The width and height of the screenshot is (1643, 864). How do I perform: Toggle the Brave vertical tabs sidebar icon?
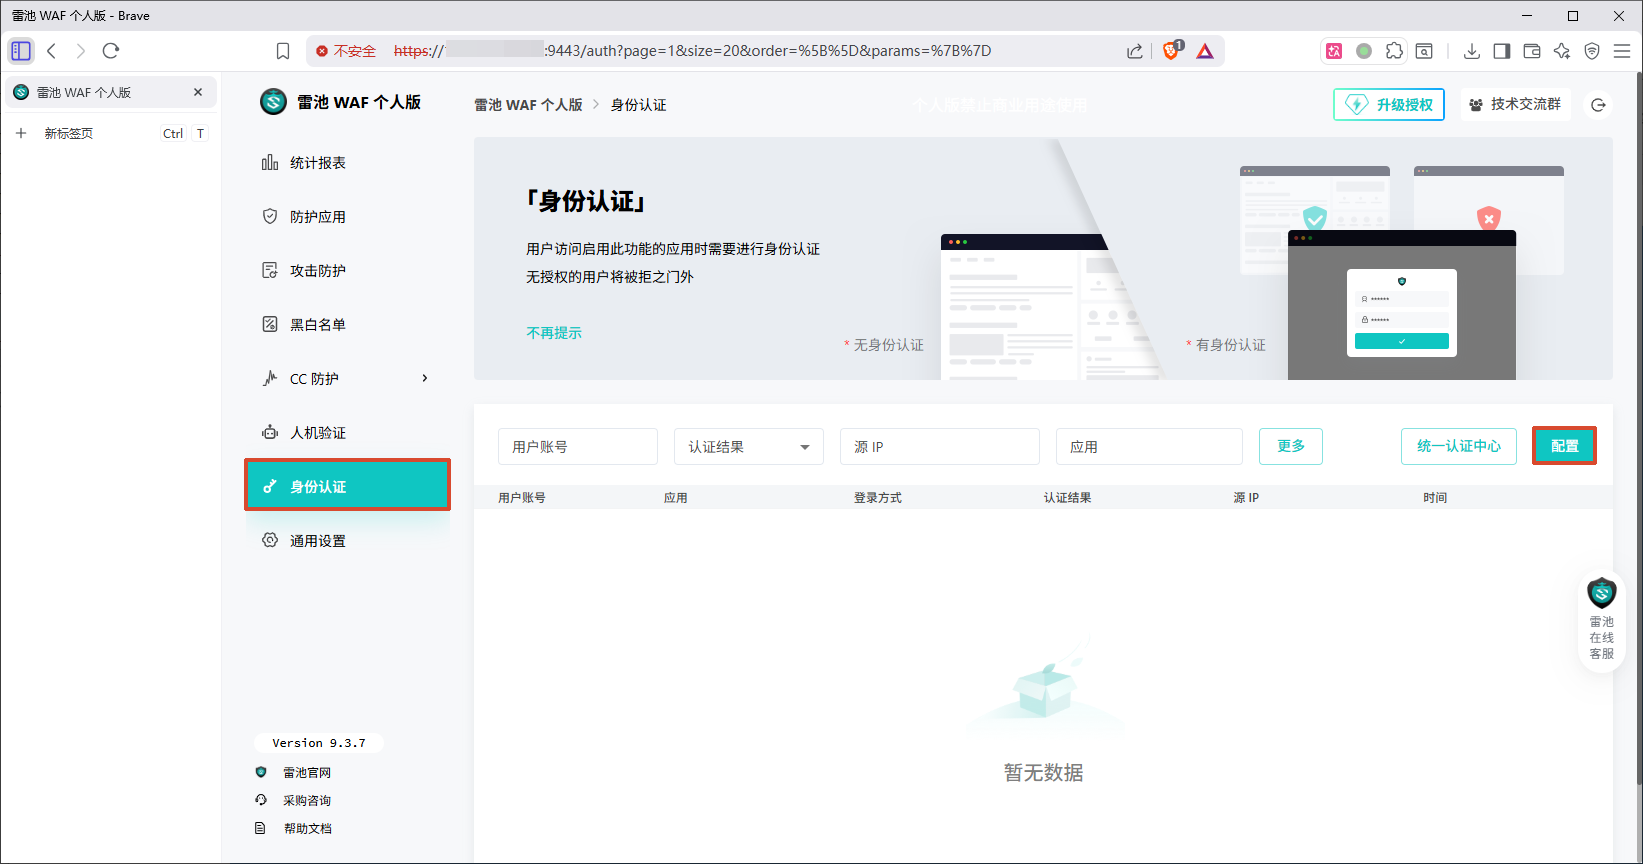(21, 51)
